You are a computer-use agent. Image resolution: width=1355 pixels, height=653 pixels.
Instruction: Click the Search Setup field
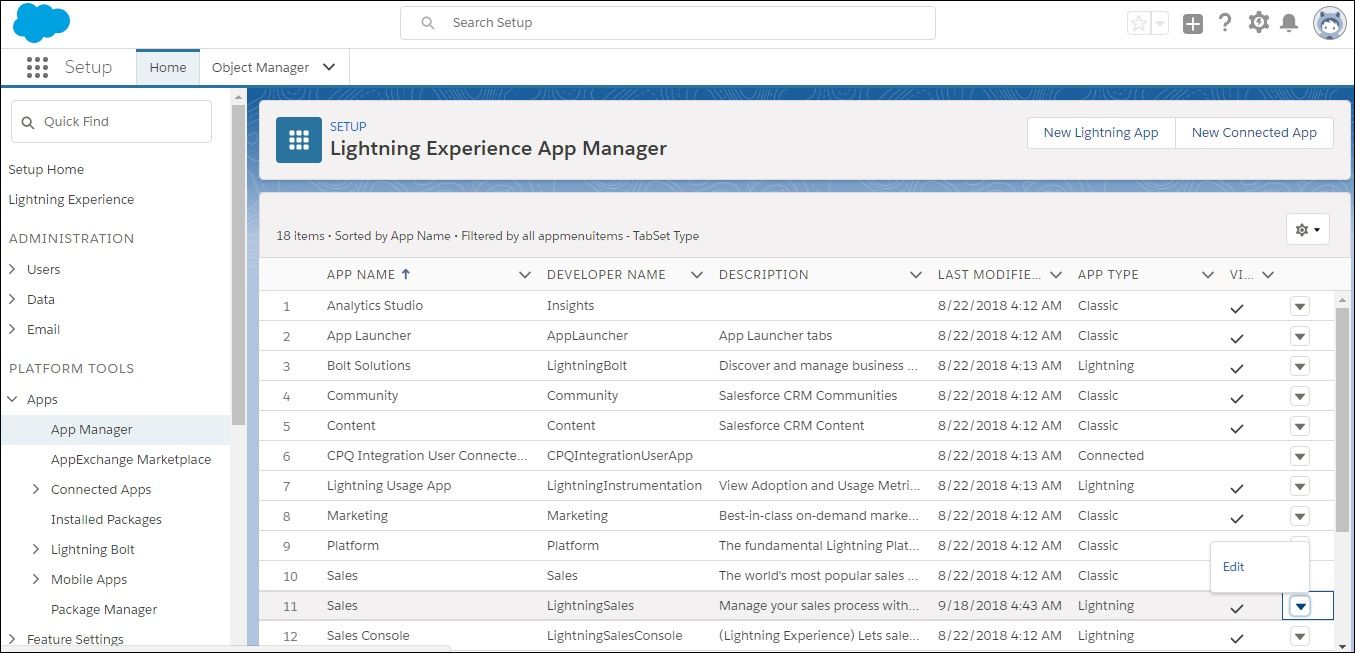pos(667,23)
